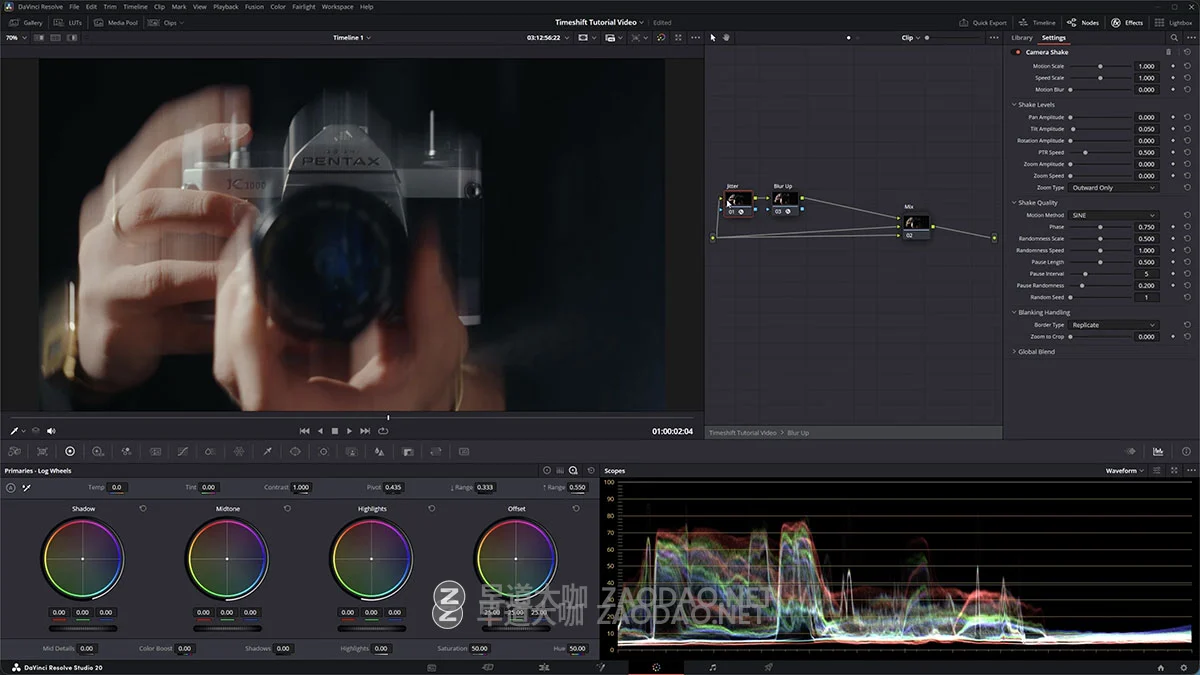Go to the Color page icon
1200x675 pixels.
point(656,666)
